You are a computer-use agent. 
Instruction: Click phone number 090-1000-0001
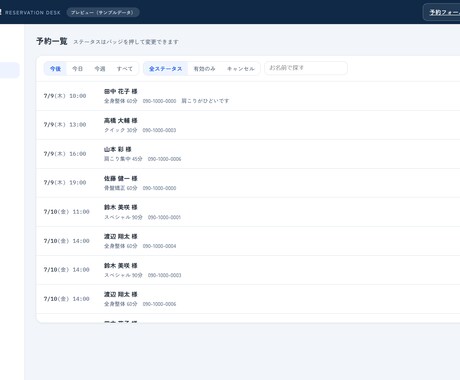tap(164, 217)
